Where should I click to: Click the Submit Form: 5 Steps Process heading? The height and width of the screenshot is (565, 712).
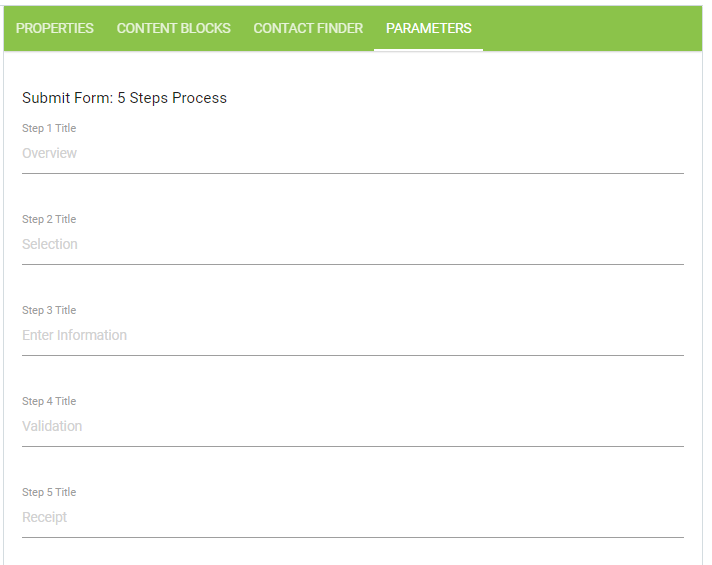124,98
